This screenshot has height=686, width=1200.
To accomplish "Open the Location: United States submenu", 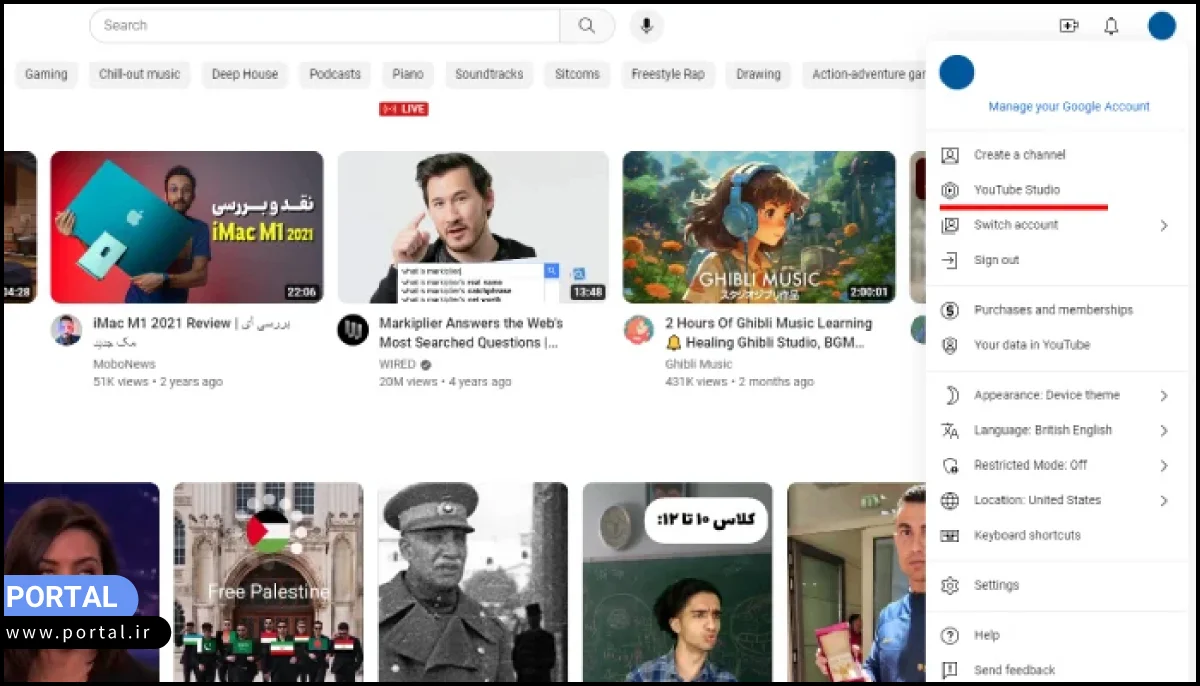I will [1037, 500].
